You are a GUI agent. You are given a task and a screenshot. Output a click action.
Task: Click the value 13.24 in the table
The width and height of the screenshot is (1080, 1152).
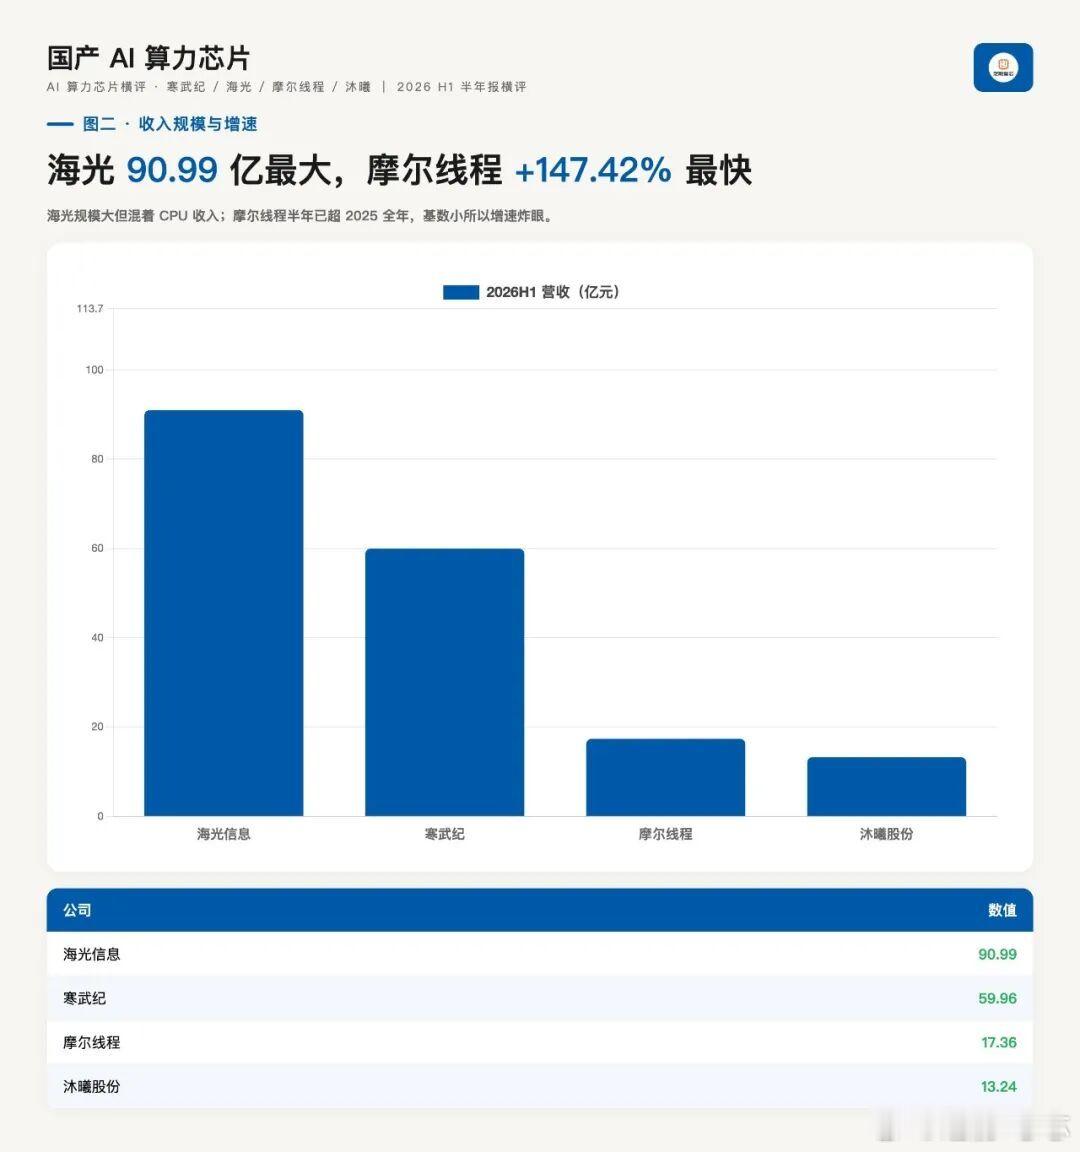click(x=998, y=1087)
